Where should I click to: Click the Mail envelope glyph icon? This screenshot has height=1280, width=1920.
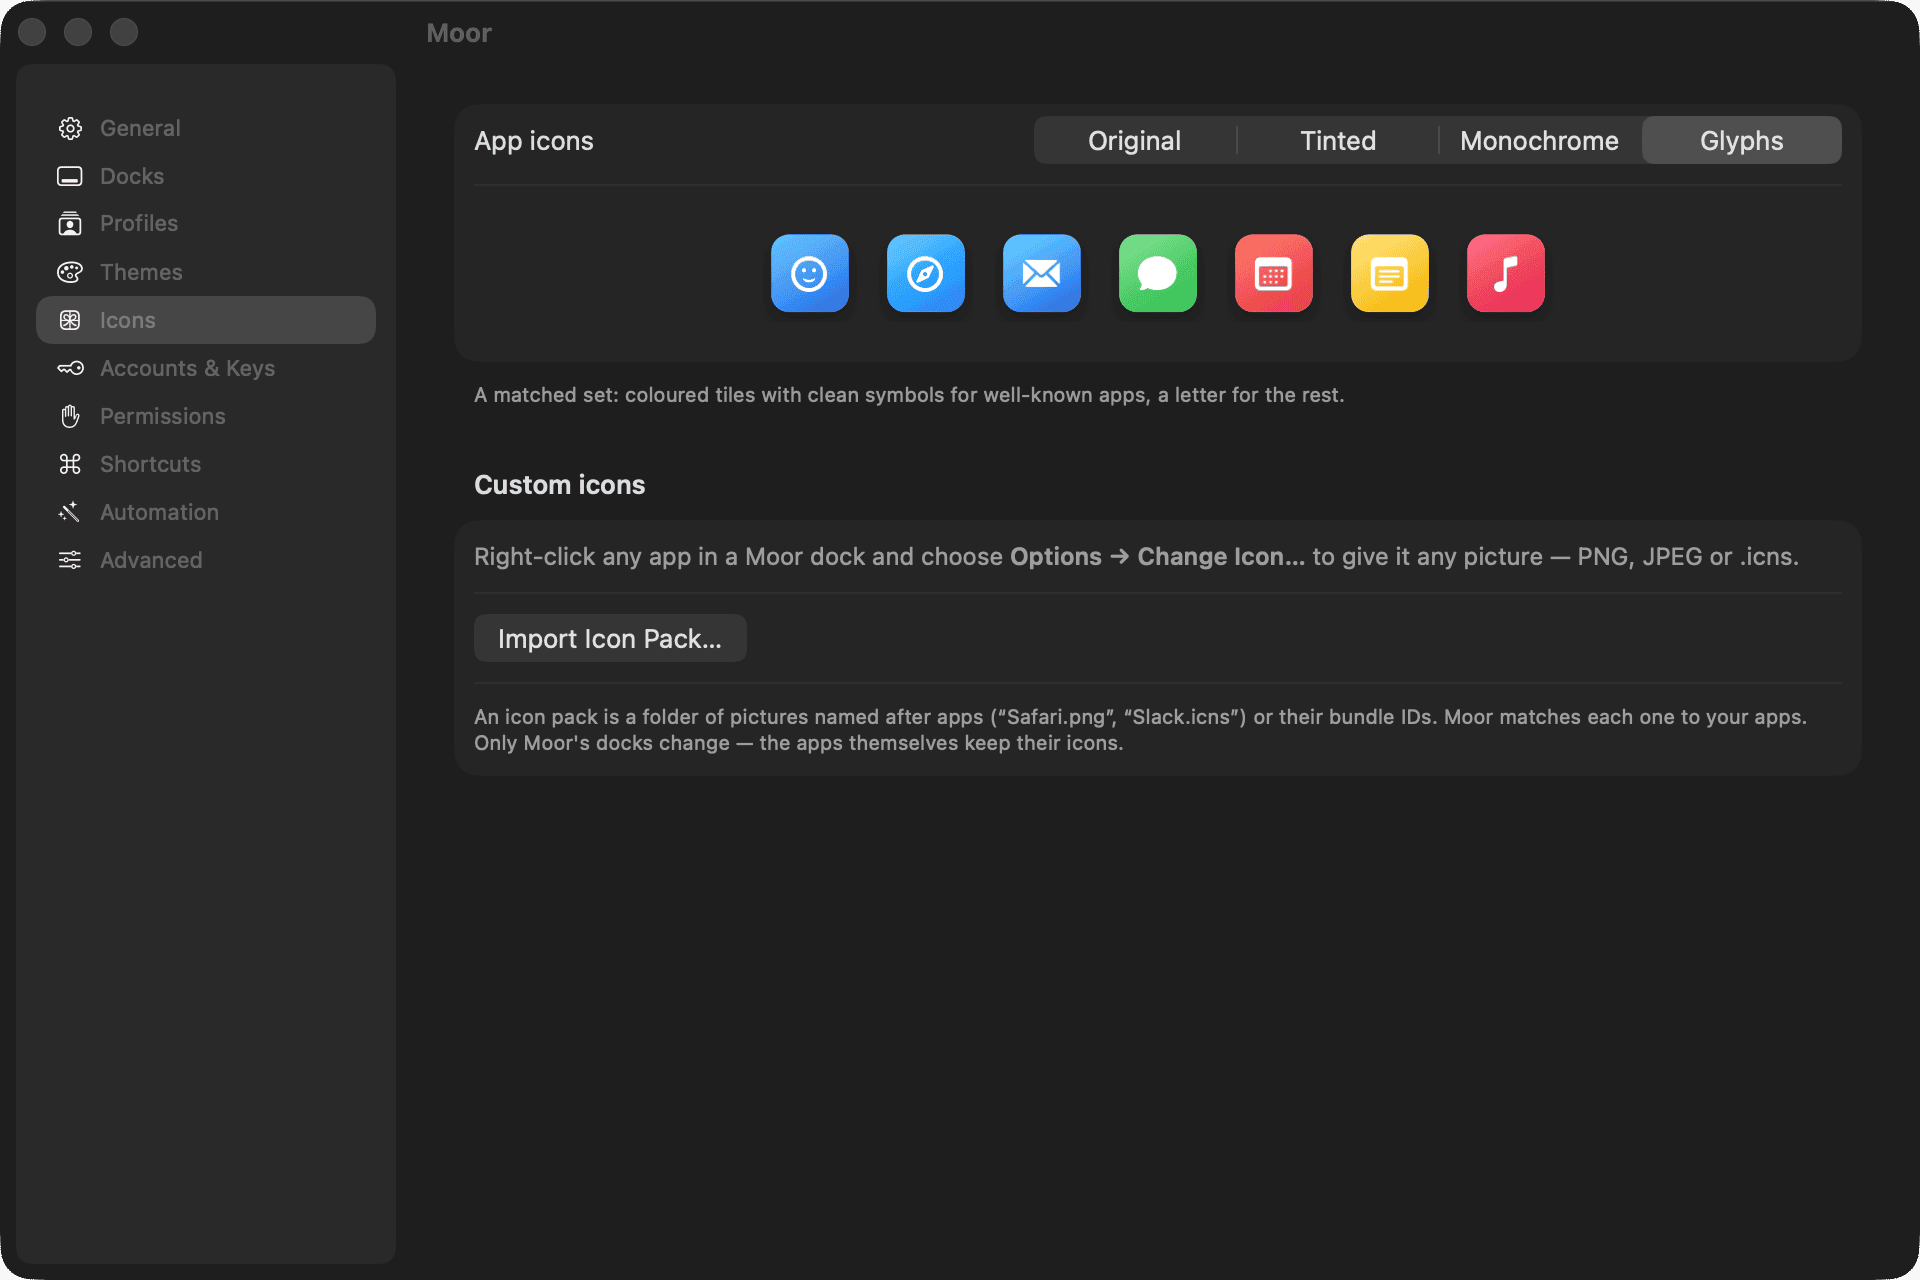[1042, 273]
